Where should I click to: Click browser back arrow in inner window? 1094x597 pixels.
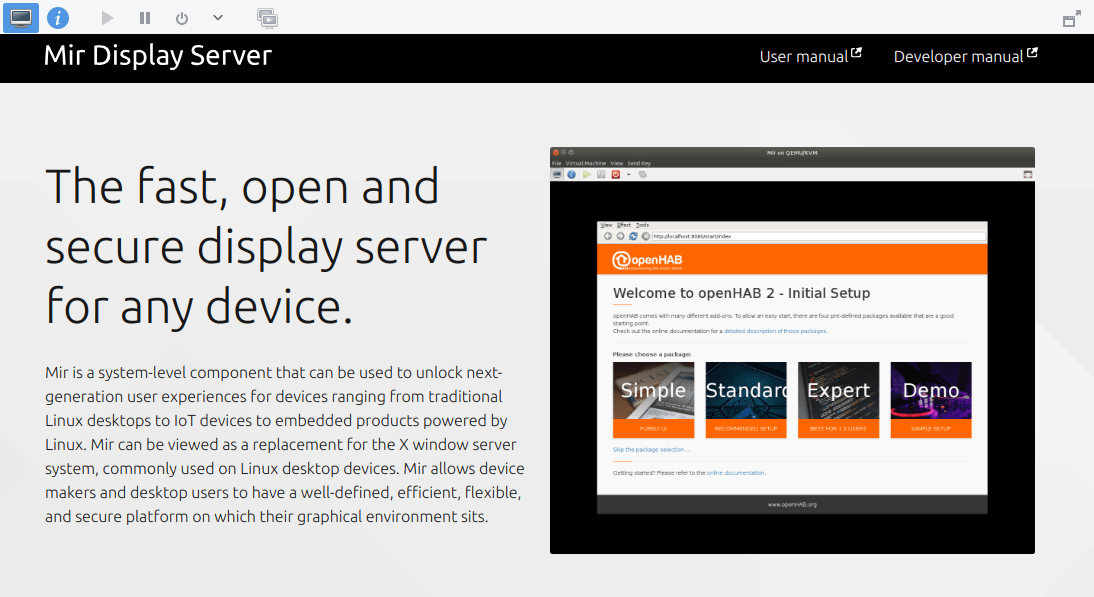pyautogui.click(x=608, y=236)
